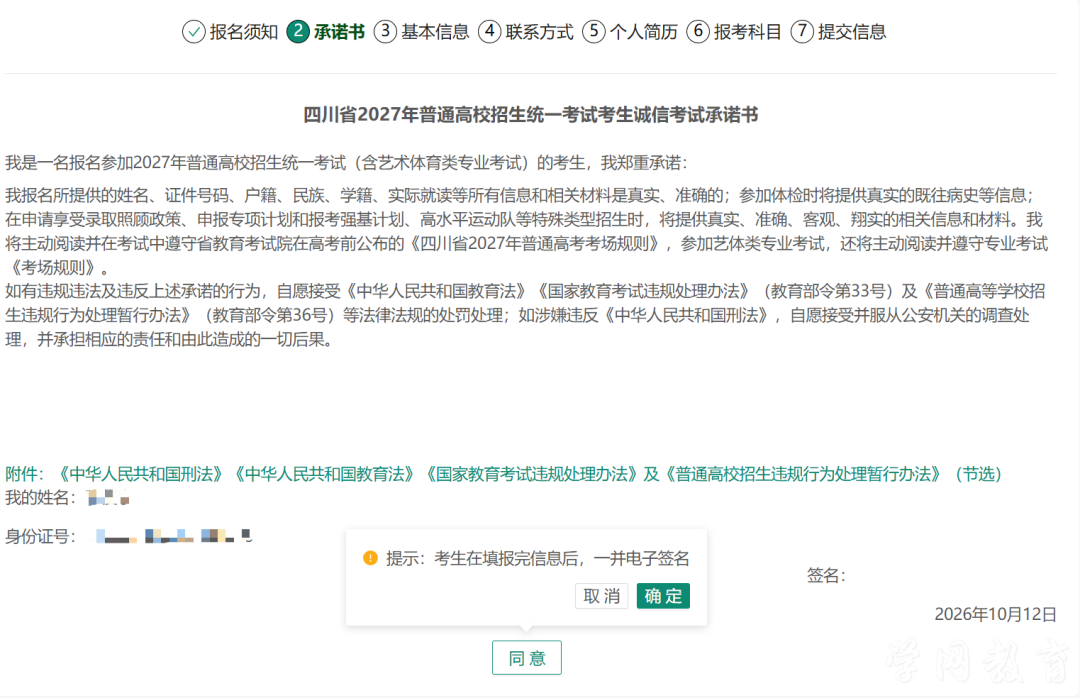This screenshot has height=698, width=1080.
Task: Open the 基本信息 step
Action: (x=435, y=32)
